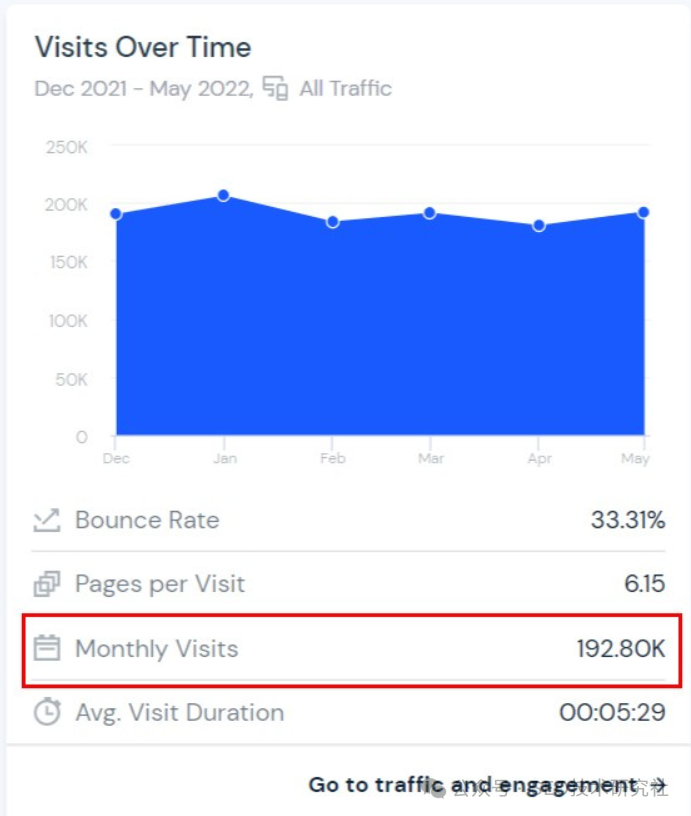This screenshot has width=691, height=816.
Task: Click the 6.15 pages per visit value
Action: (x=644, y=584)
